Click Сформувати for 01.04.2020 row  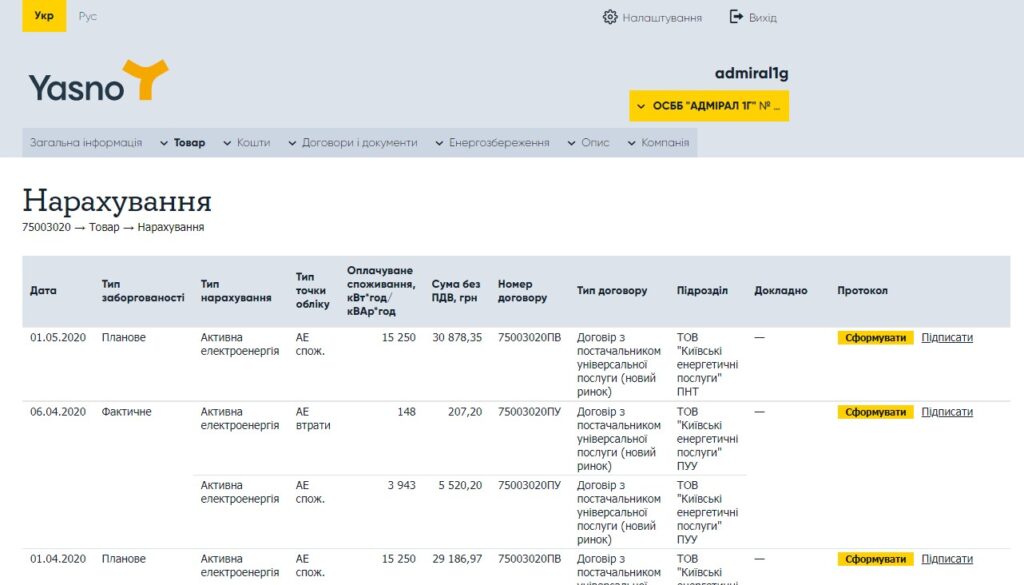pos(875,559)
